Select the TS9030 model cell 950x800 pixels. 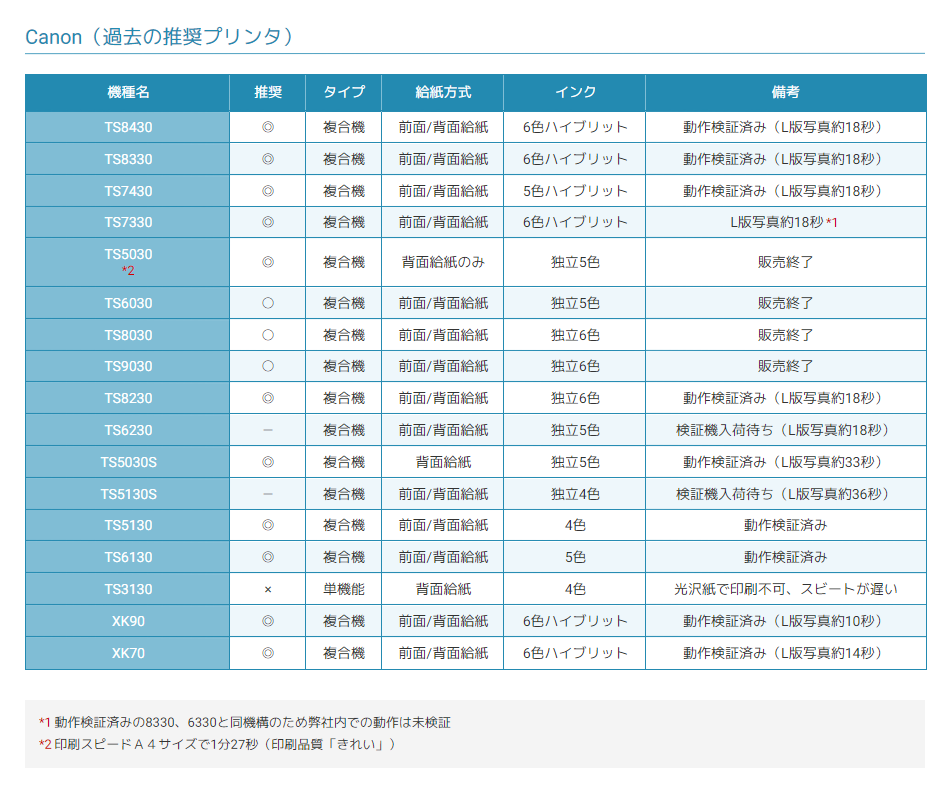[128, 367]
